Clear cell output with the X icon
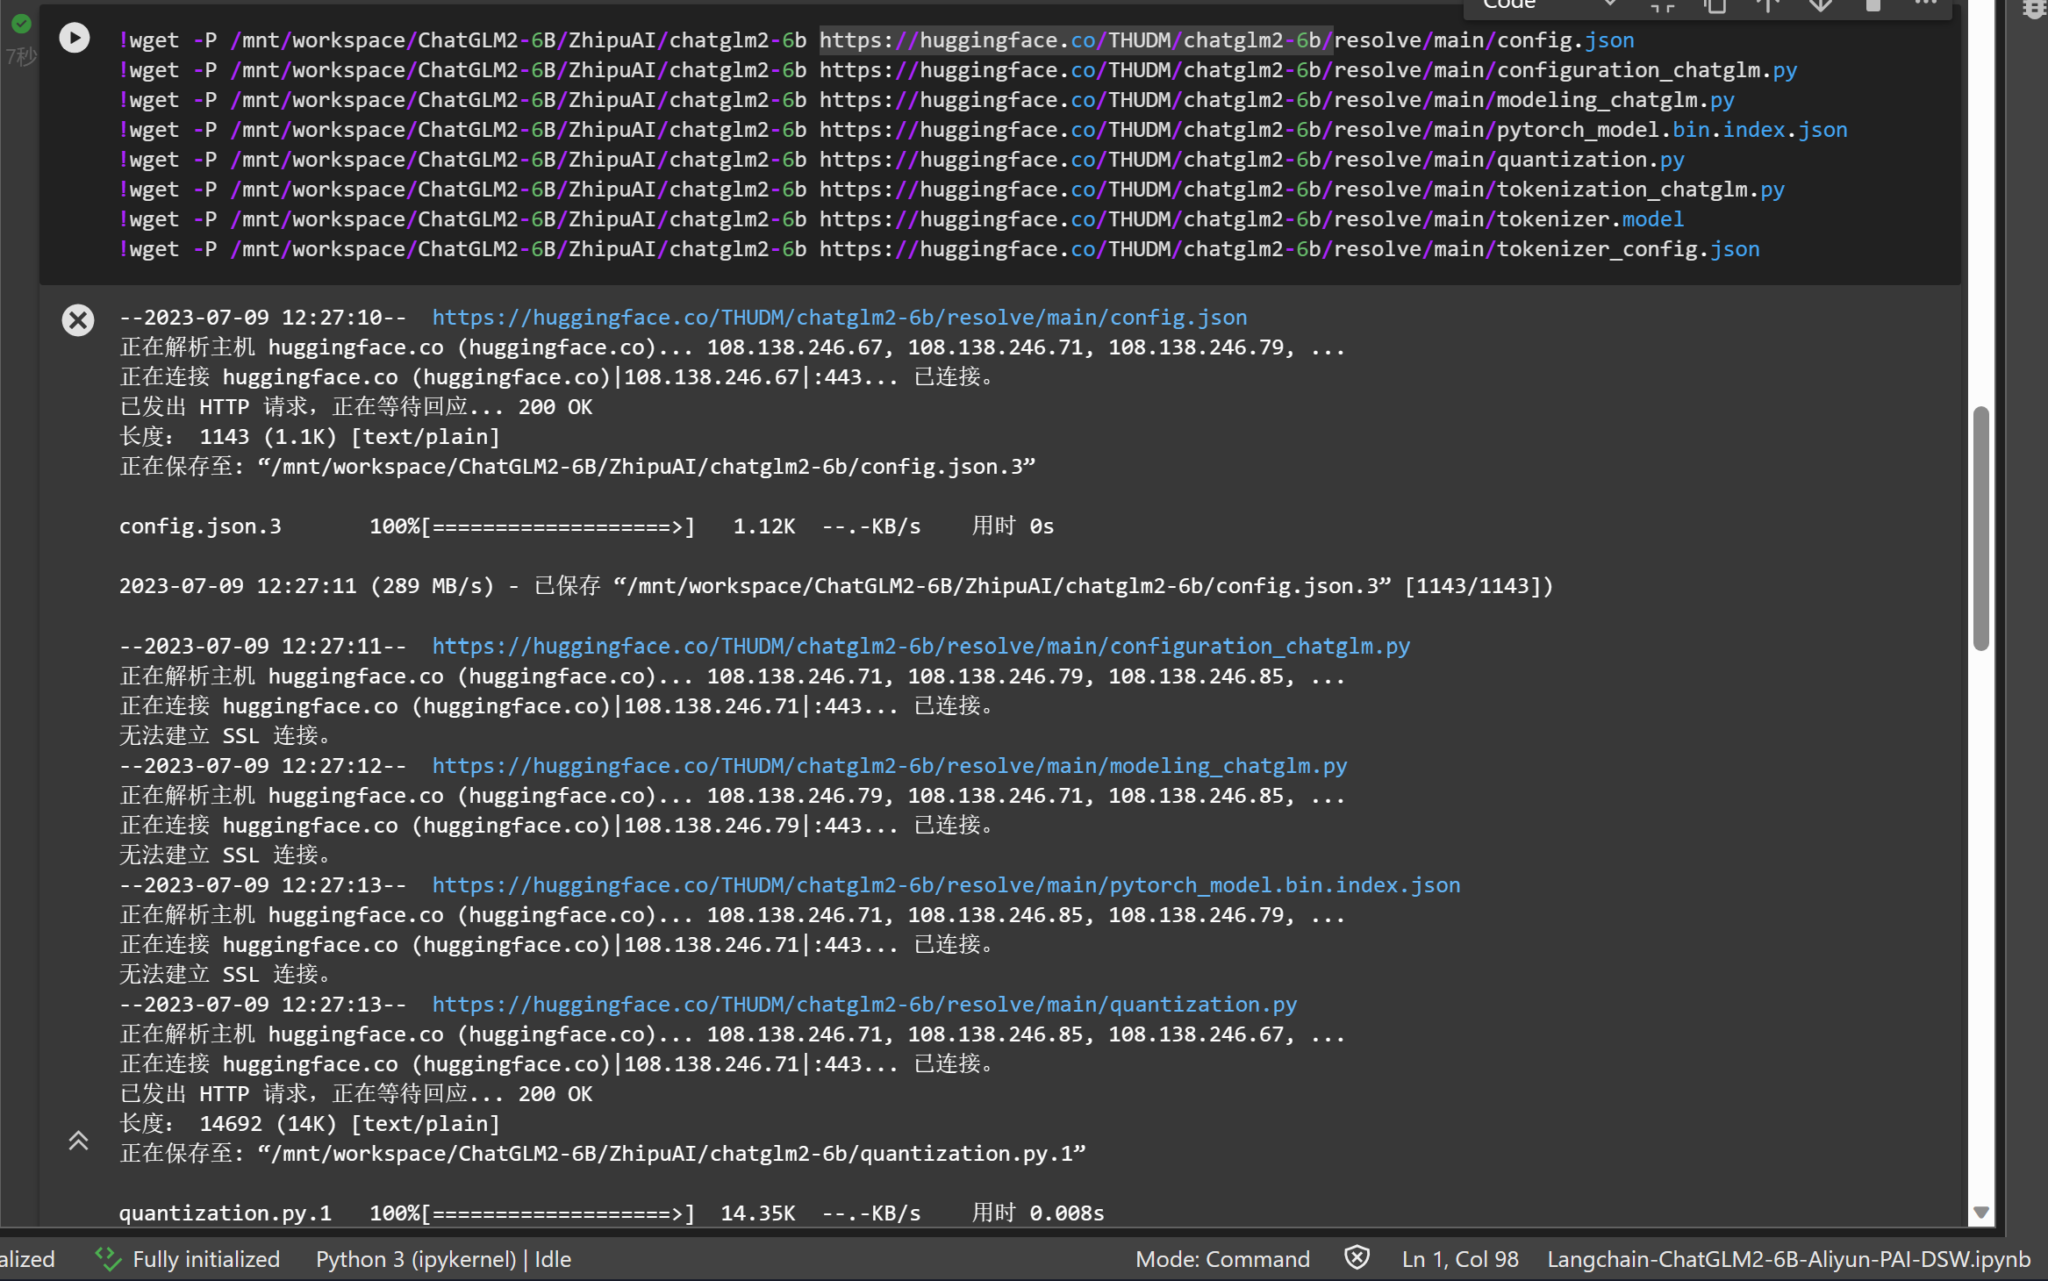Screen dimensions: 2048x1281 78,320
